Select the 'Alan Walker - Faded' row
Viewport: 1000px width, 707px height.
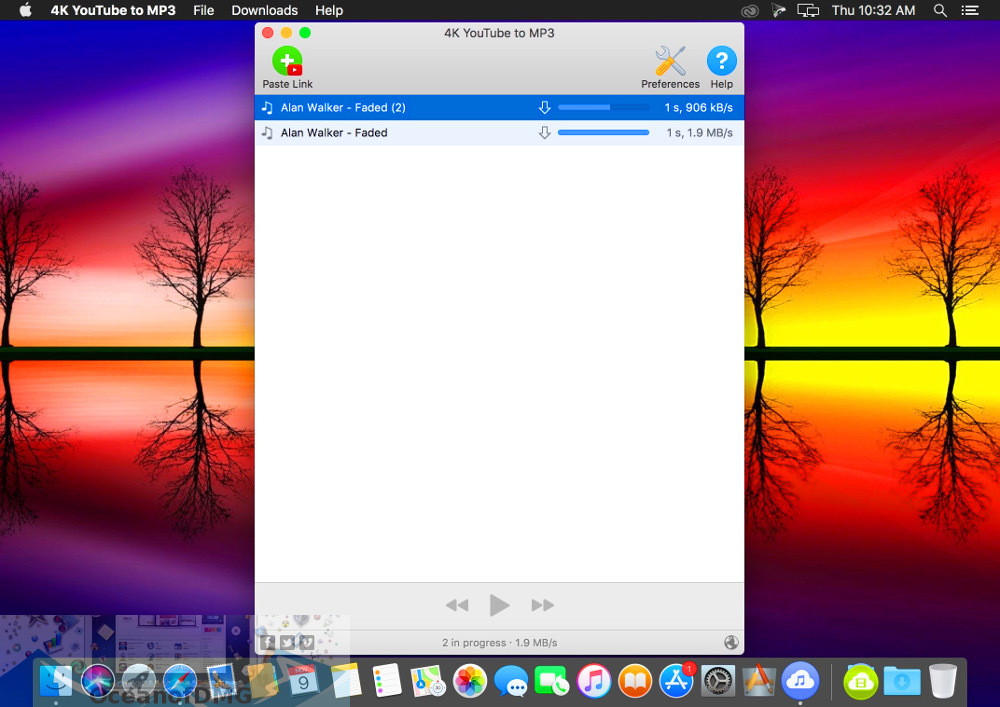pyautogui.click(x=499, y=133)
